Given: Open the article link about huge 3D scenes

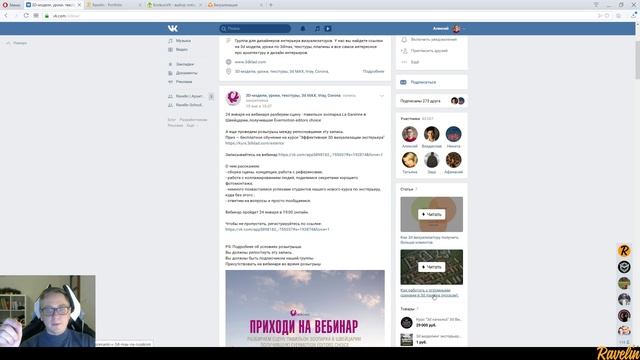Looking at the screenshot, I should tap(429, 293).
